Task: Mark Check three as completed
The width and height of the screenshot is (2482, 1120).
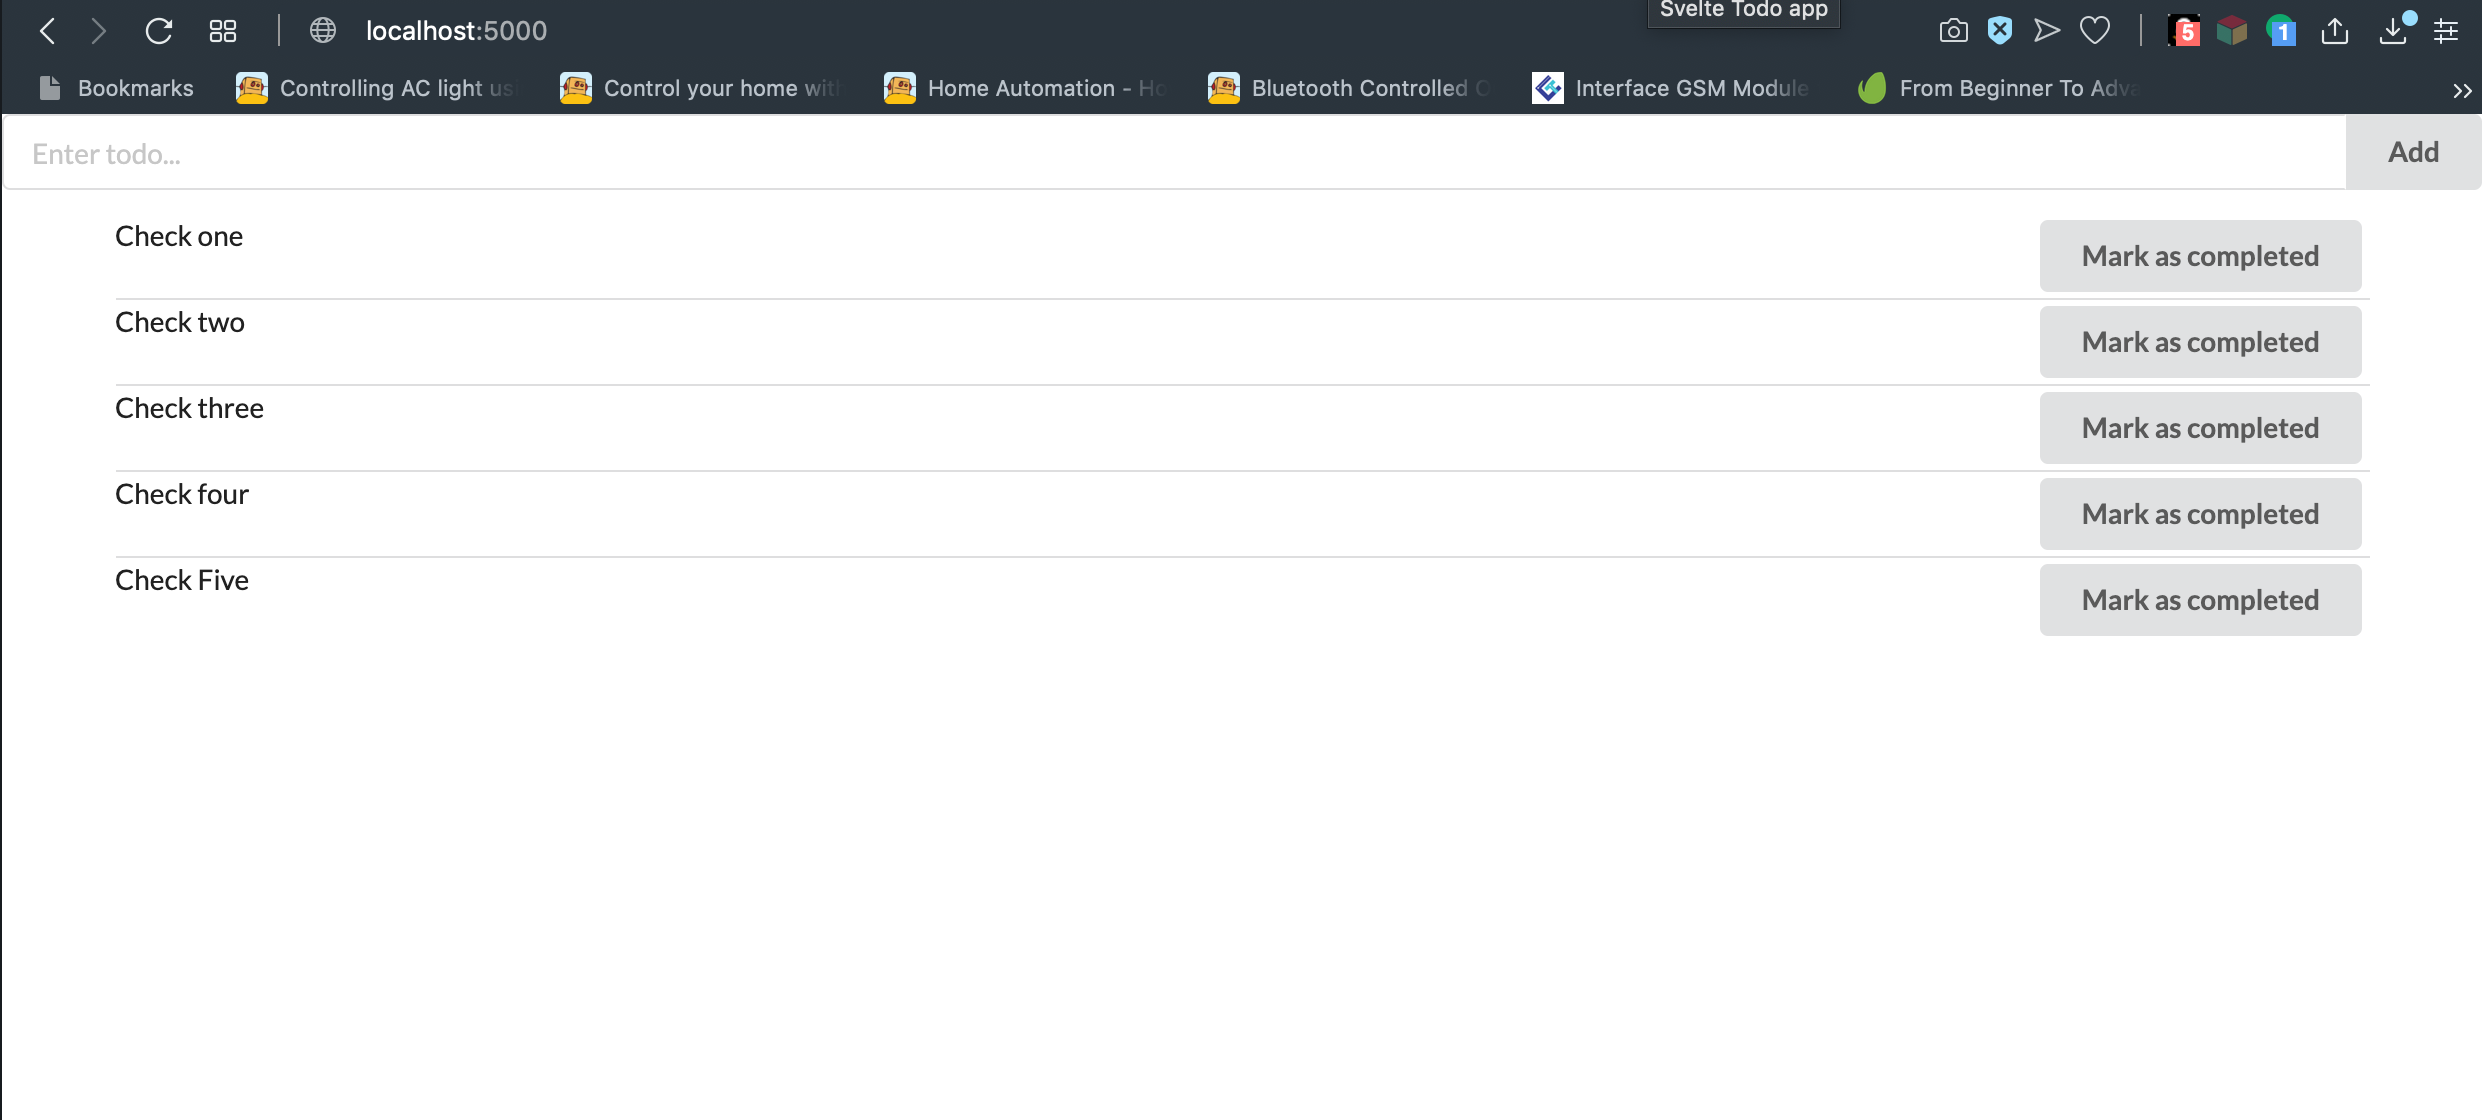Action: pyautogui.click(x=2200, y=428)
